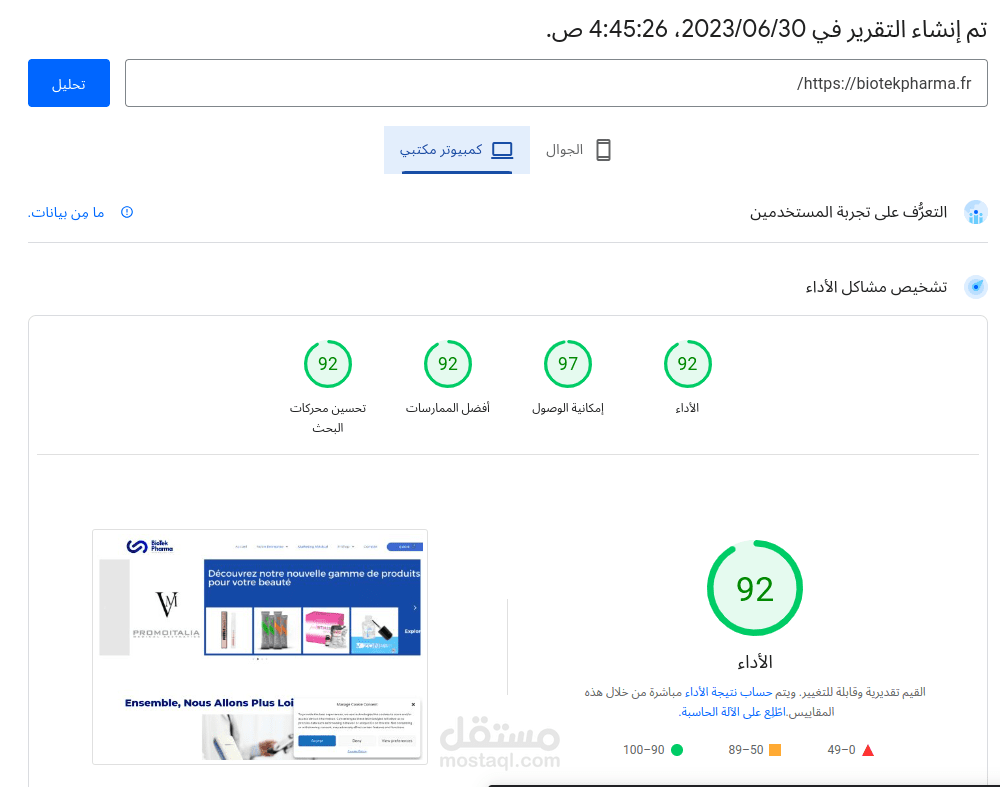Screen dimensions: 1000x787
Task: Click the تشخيص مشاكل الأداء heading
Action: pyautogui.click(x=876, y=287)
